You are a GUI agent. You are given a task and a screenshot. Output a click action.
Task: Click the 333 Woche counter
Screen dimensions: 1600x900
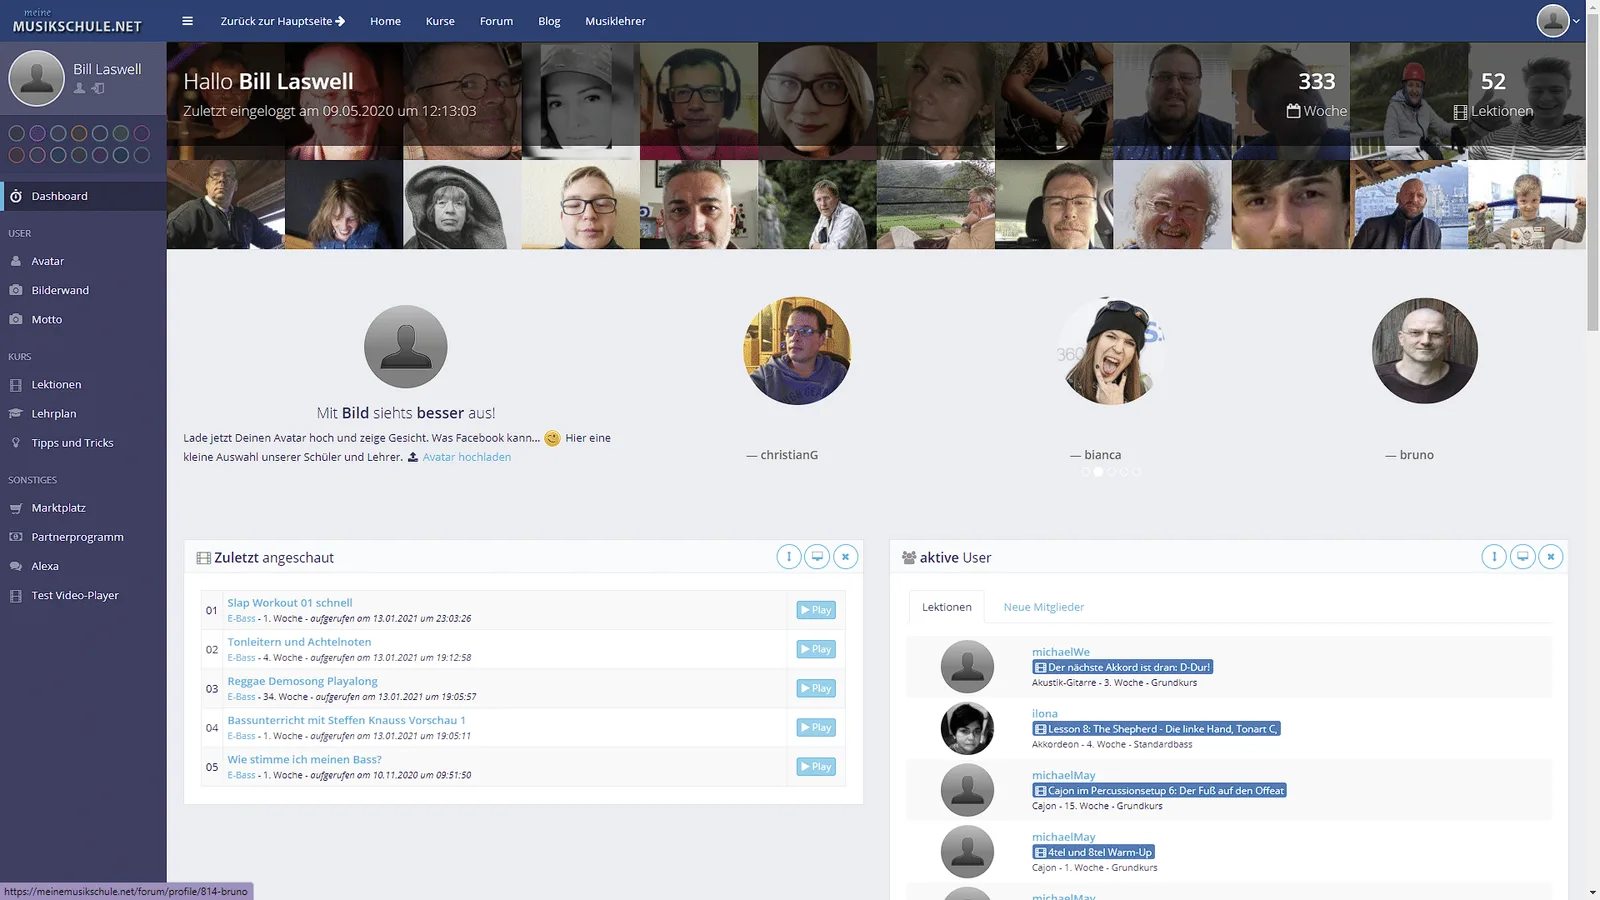click(x=1316, y=95)
